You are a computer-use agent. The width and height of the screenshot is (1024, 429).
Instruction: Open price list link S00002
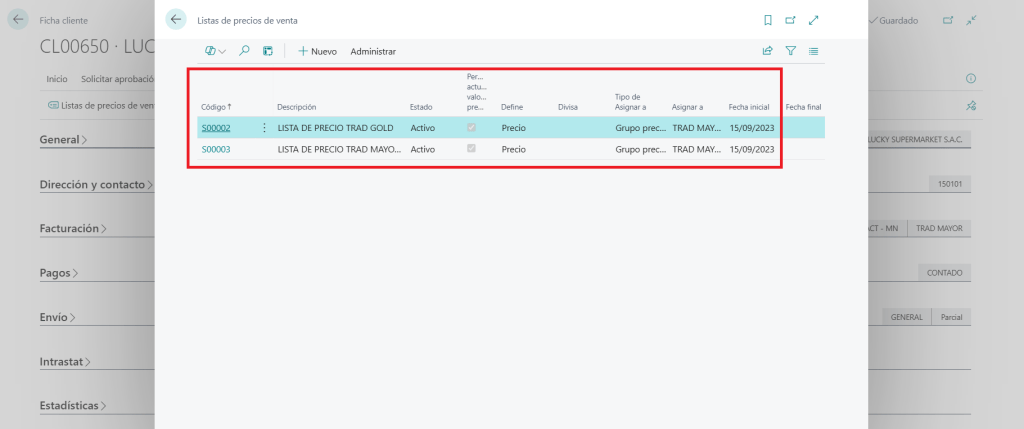pos(216,128)
